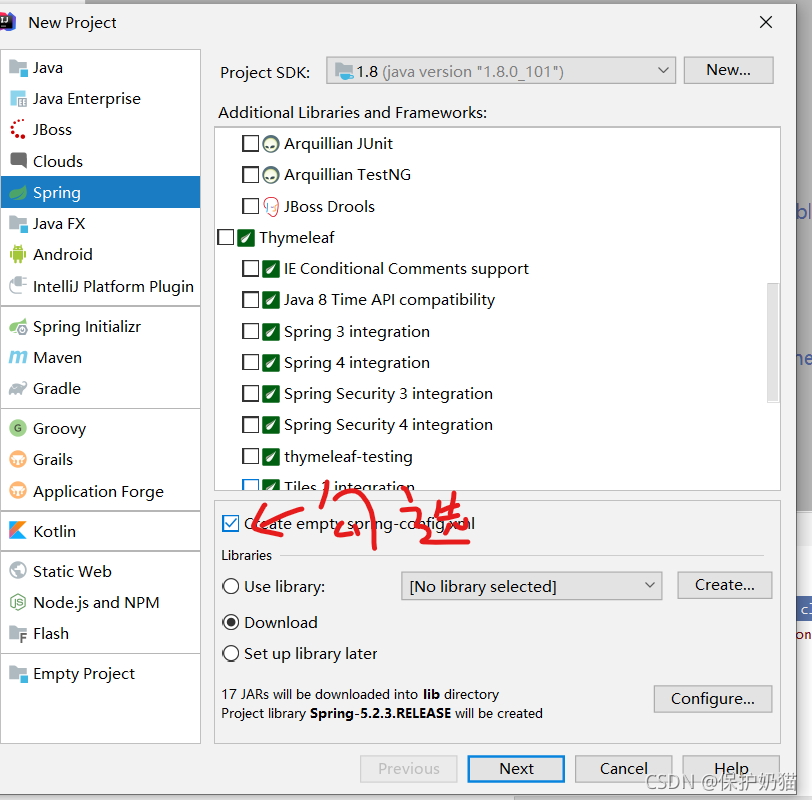Viewport: 812px width, 800px height.
Task: Select the Maven project type
Action: pyautogui.click(x=100, y=358)
